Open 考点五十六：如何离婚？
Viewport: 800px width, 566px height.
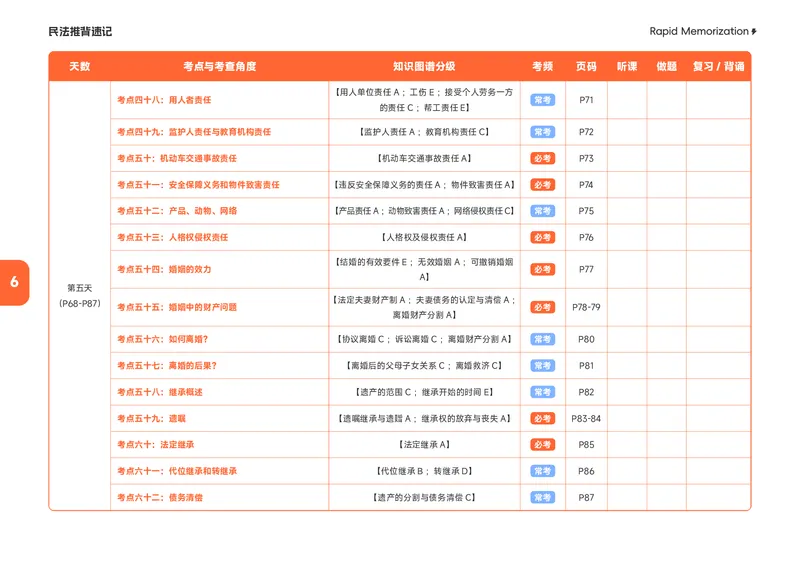tap(163, 339)
